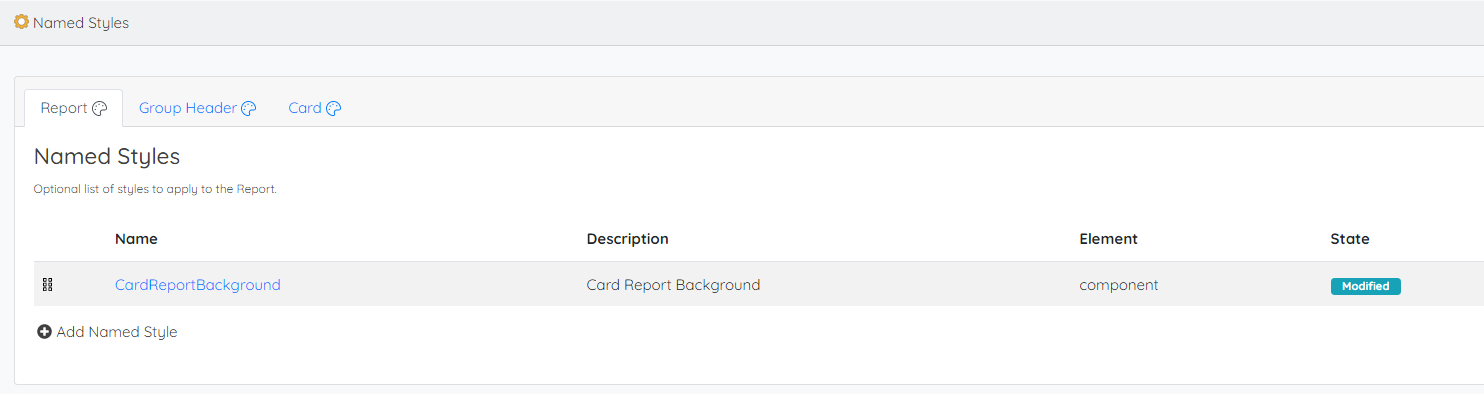
Task: Click the palette icon on the Card tab
Action: pyautogui.click(x=334, y=109)
